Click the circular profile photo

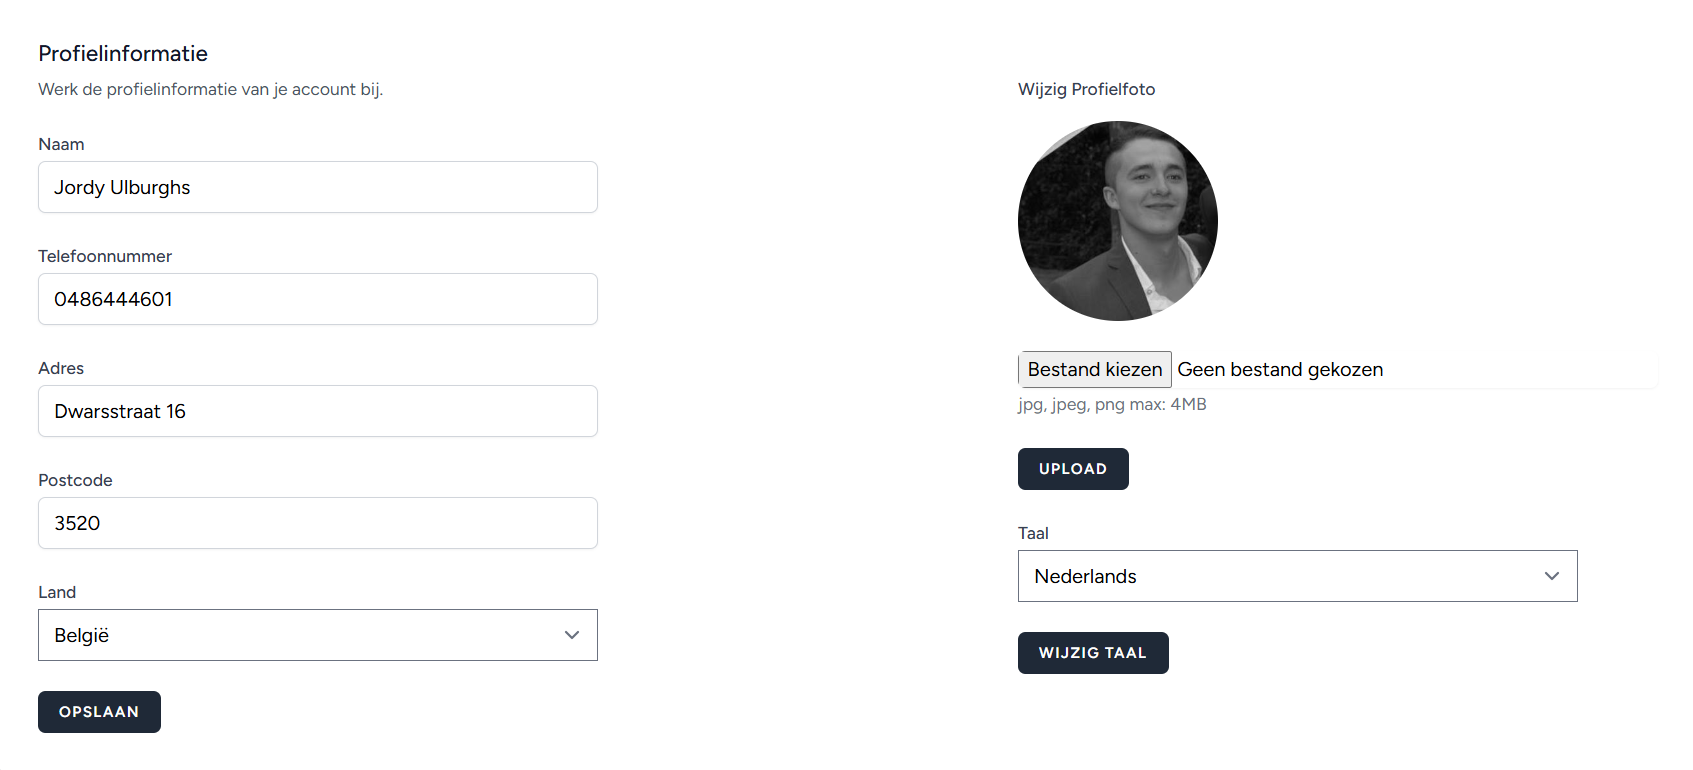(1117, 221)
